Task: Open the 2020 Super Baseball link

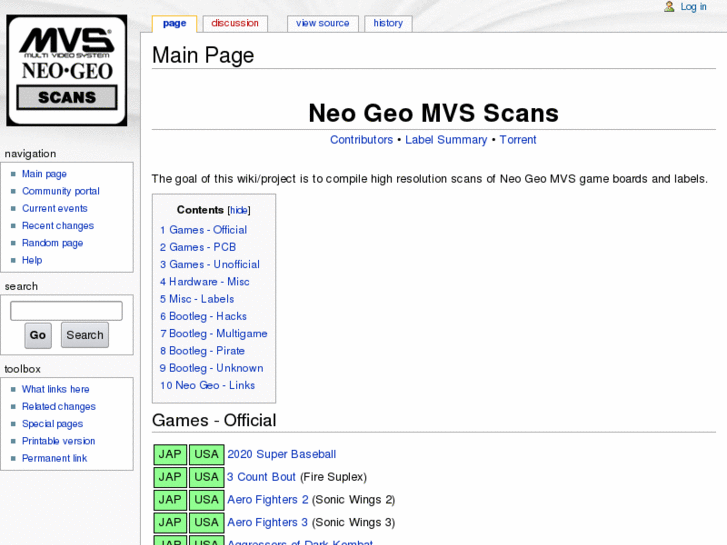Action: 281,454
